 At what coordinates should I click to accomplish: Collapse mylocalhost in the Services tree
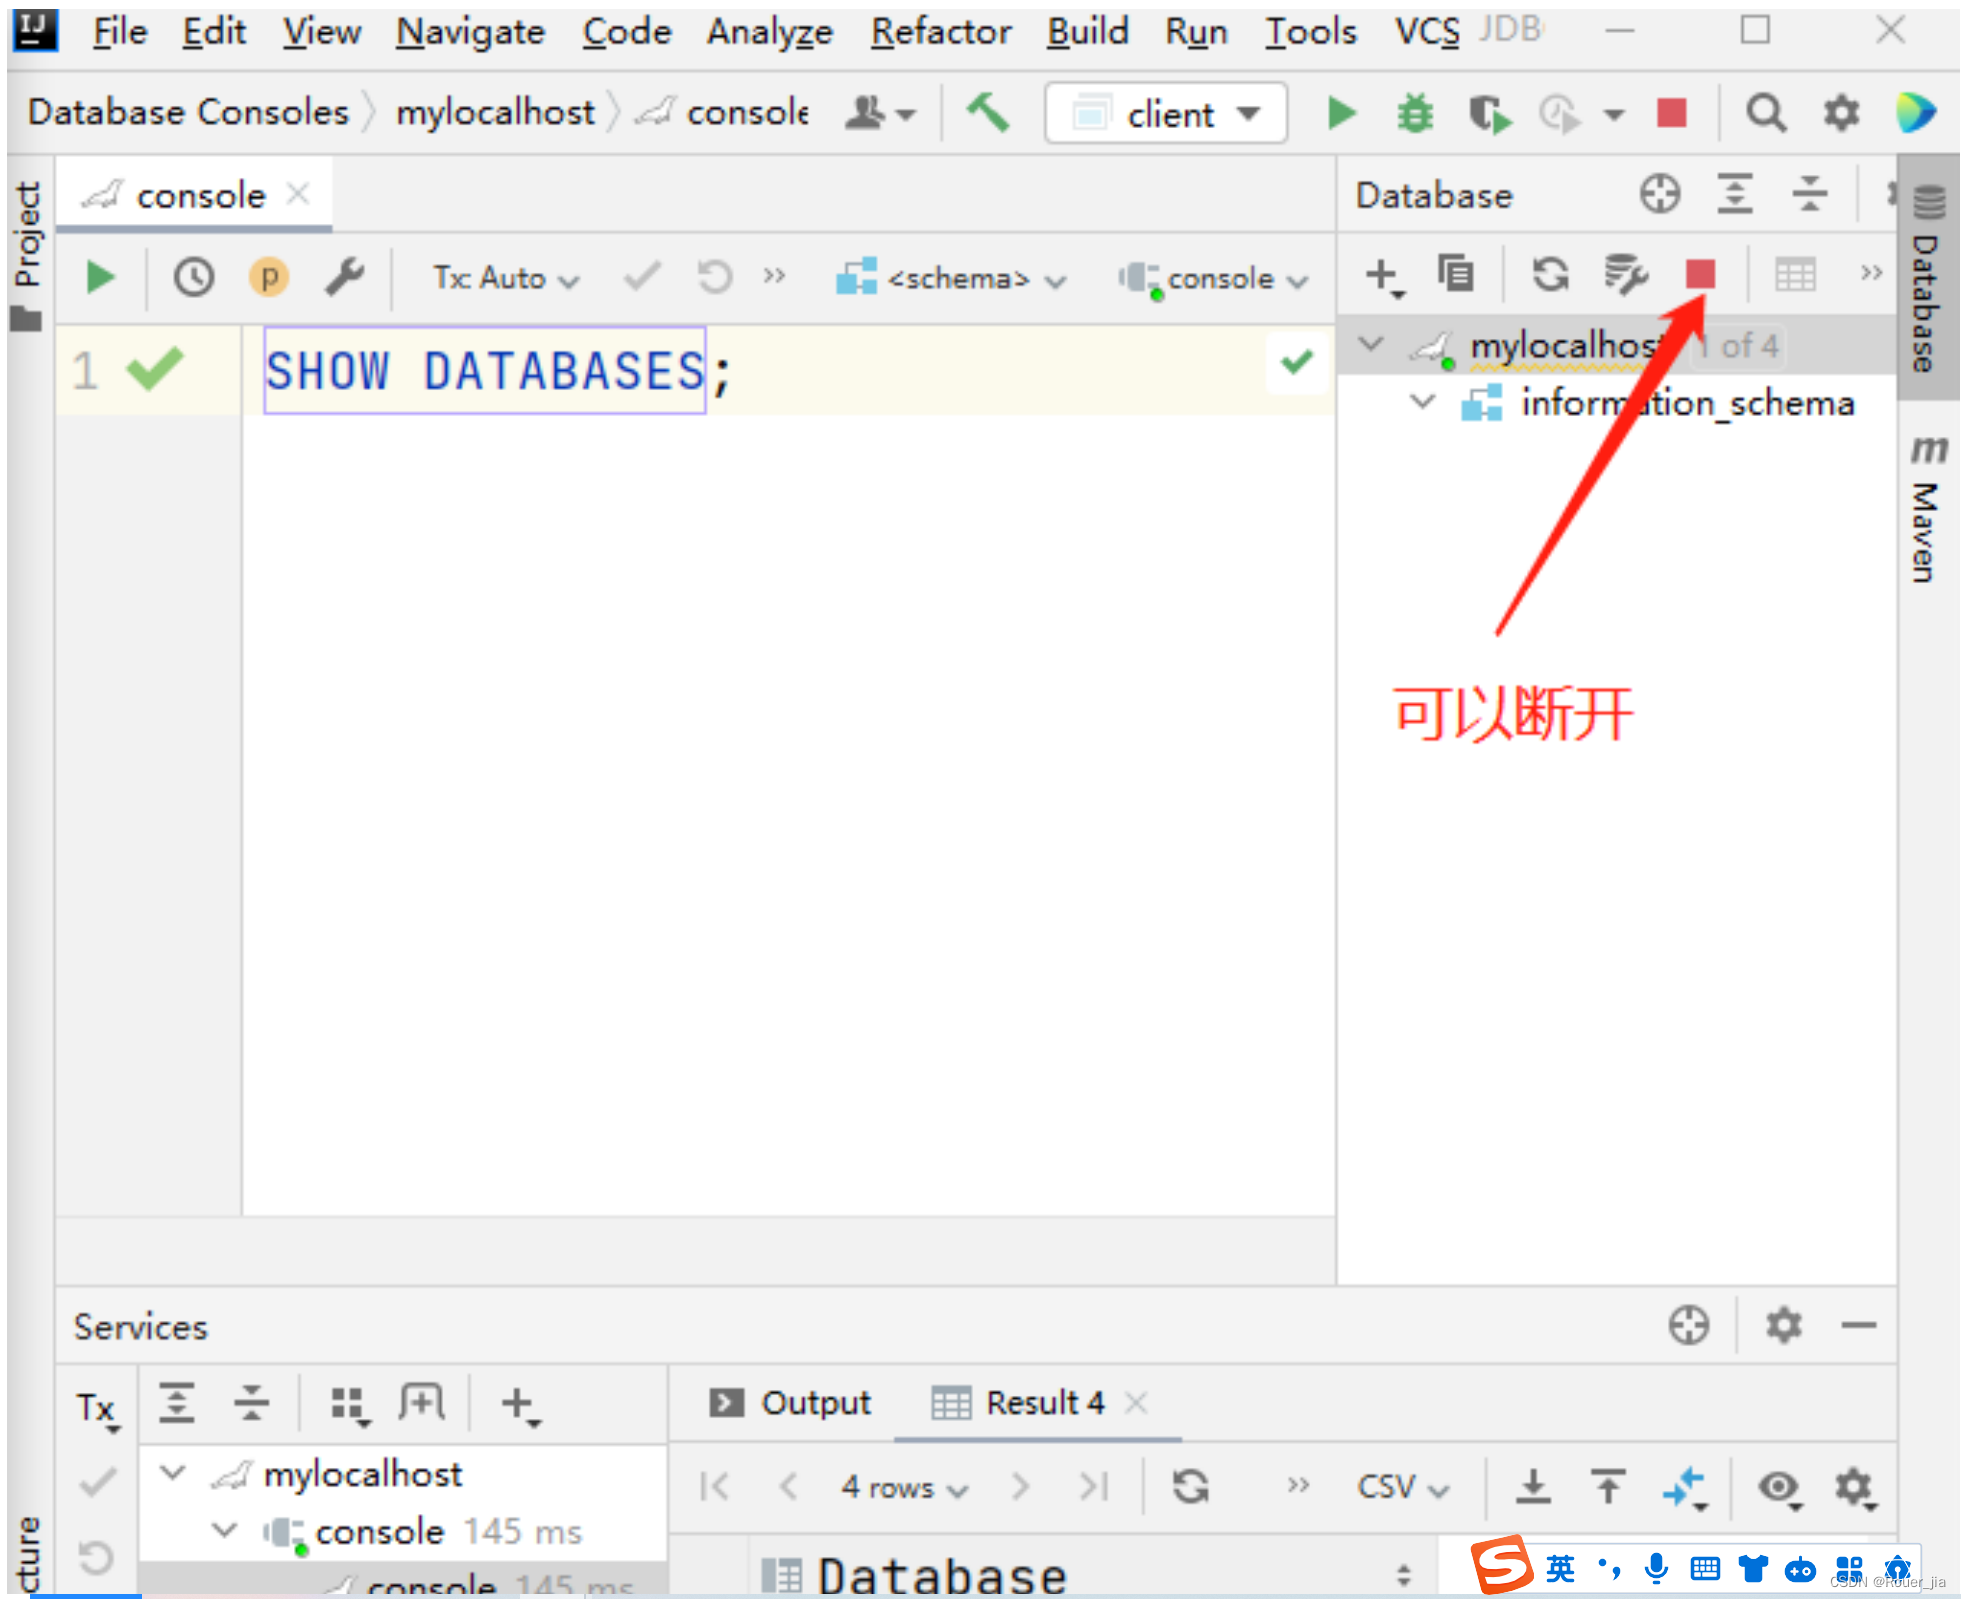[173, 1472]
